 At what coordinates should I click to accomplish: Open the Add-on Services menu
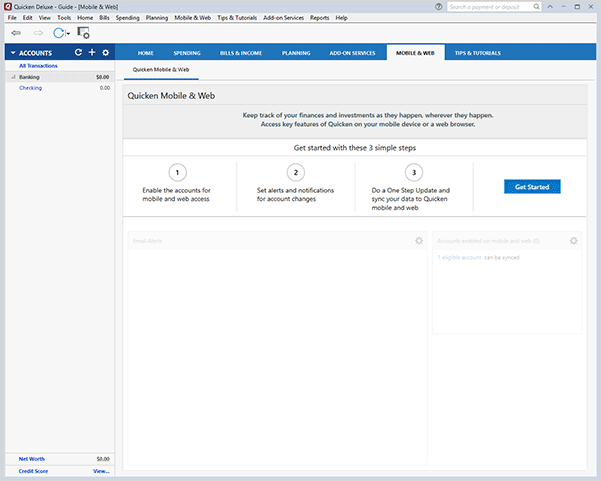(283, 18)
